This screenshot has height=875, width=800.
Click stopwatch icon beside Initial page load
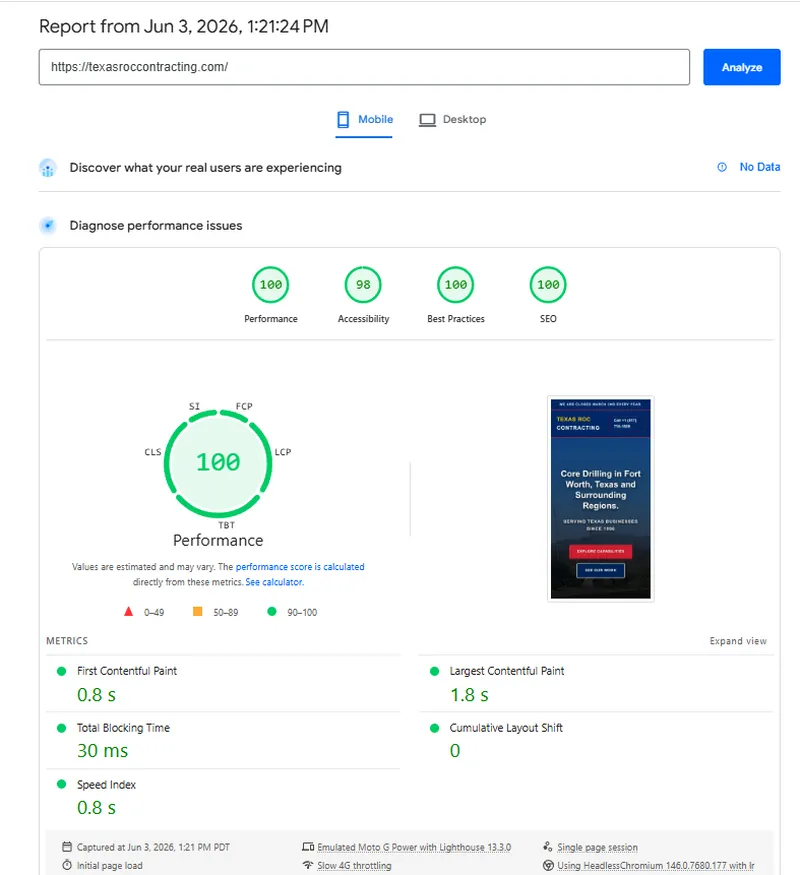pyautogui.click(x=67, y=865)
